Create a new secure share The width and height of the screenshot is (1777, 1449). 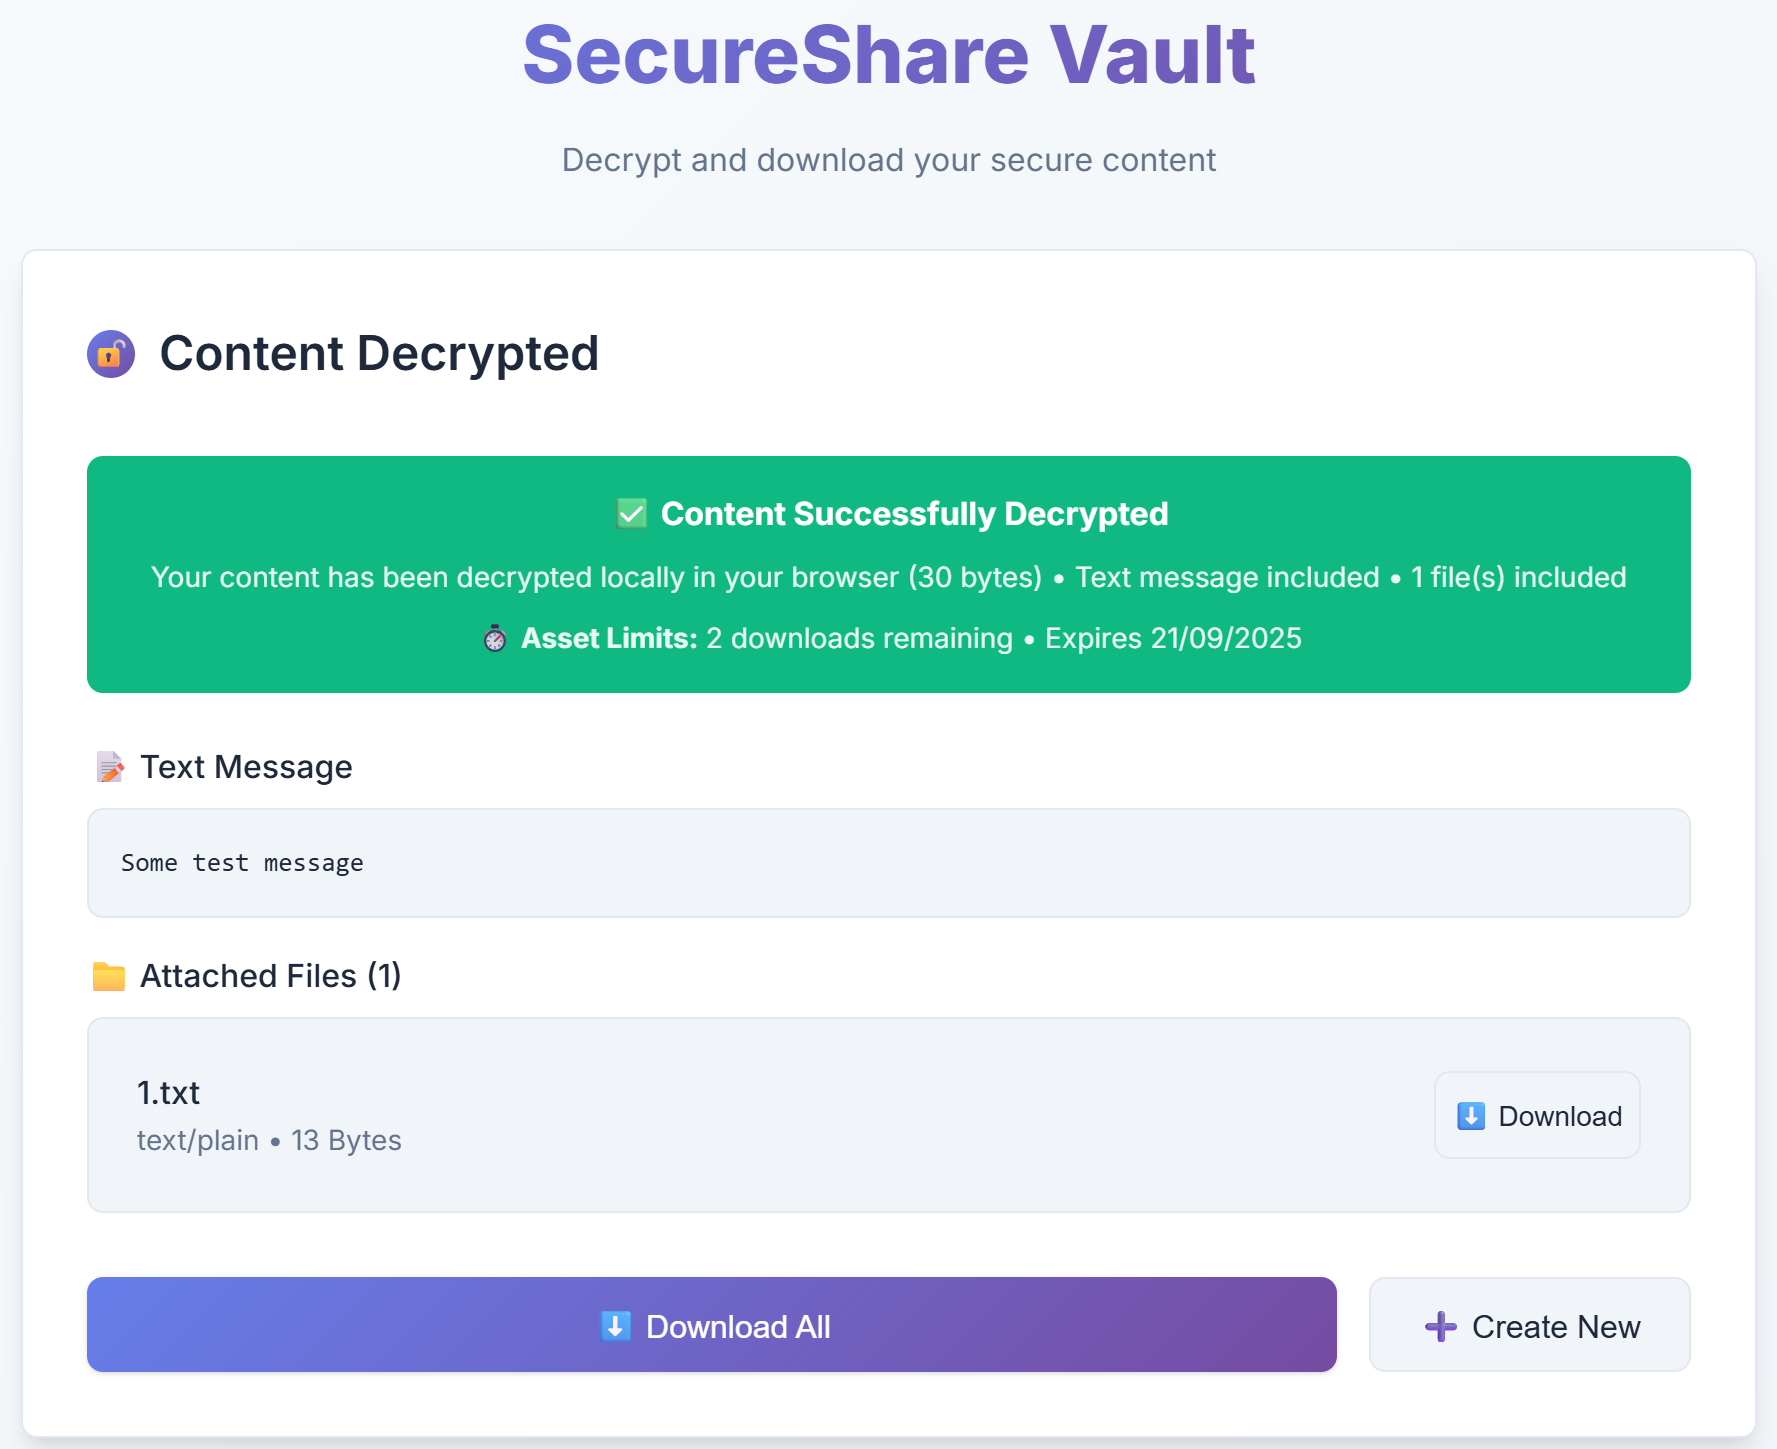click(x=1528, y=1325)
